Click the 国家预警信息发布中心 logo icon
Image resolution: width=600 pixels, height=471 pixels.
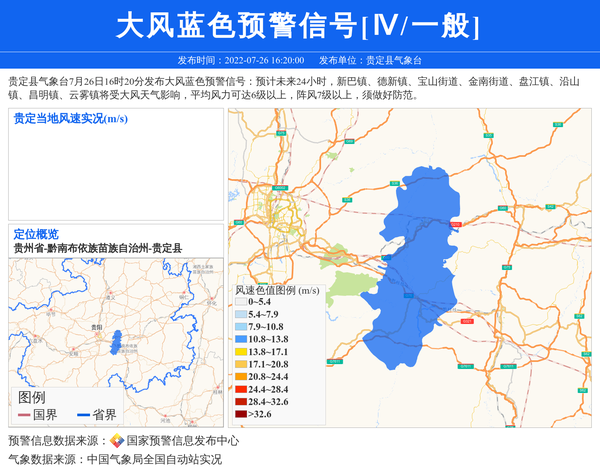(x=116, y=441)
